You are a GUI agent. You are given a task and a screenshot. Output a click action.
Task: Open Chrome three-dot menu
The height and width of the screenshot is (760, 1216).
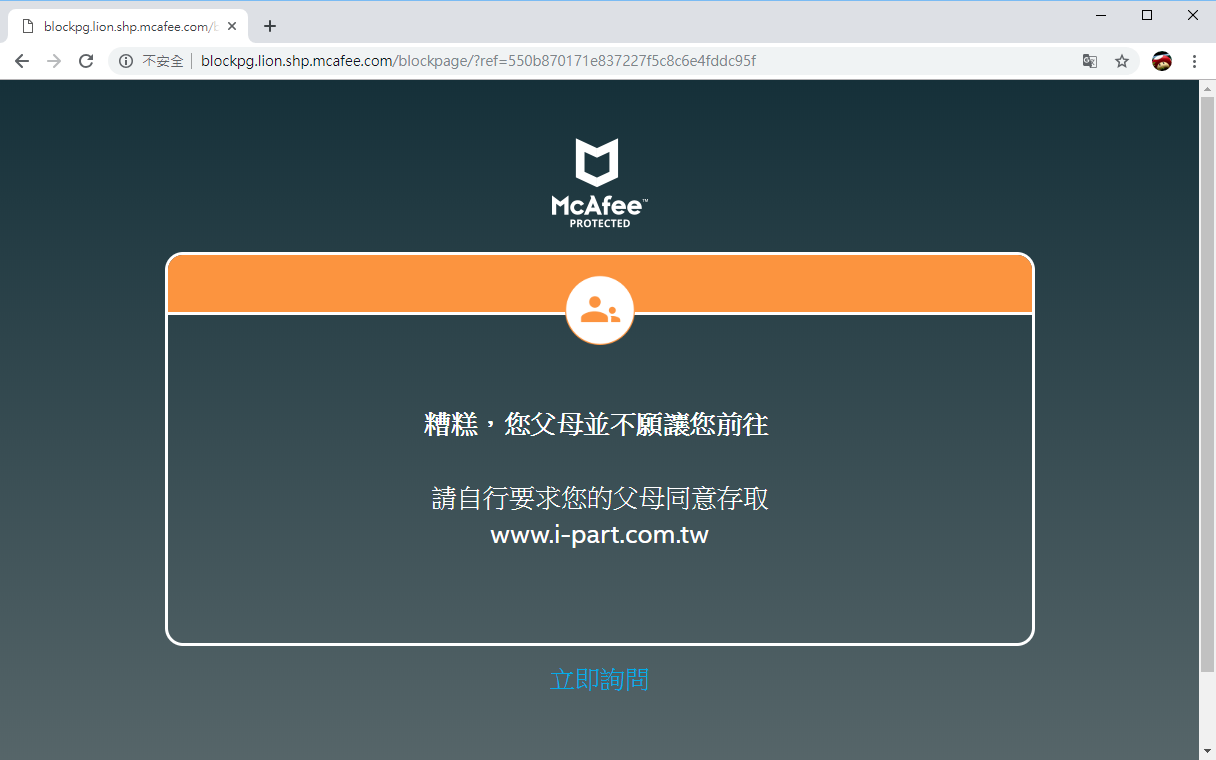1194,61
